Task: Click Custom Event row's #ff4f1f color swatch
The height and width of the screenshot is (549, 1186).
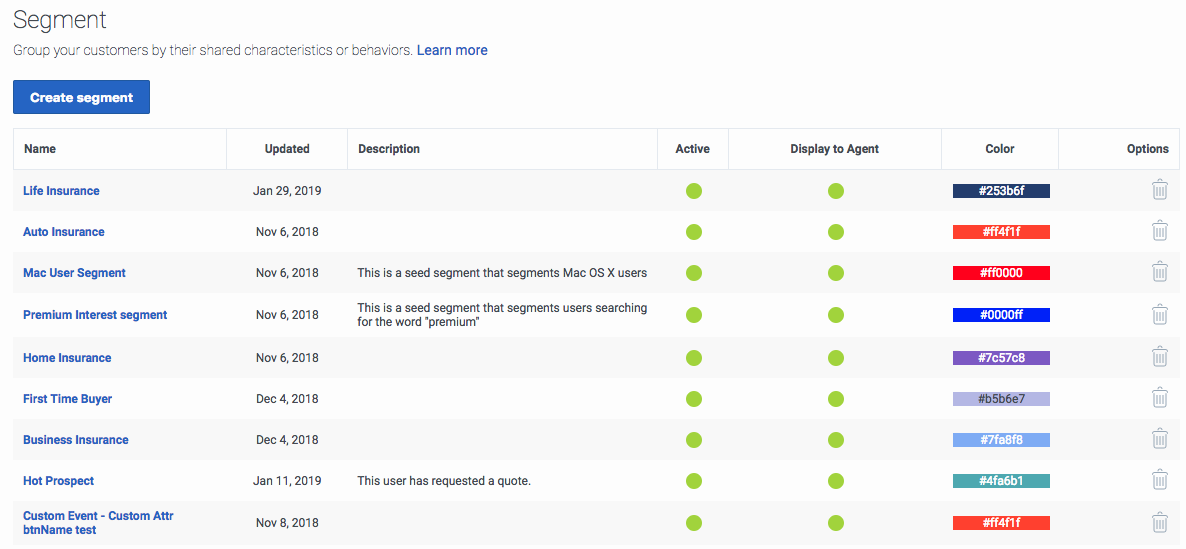Action: pyautogui.click(x=1001, y=523)
